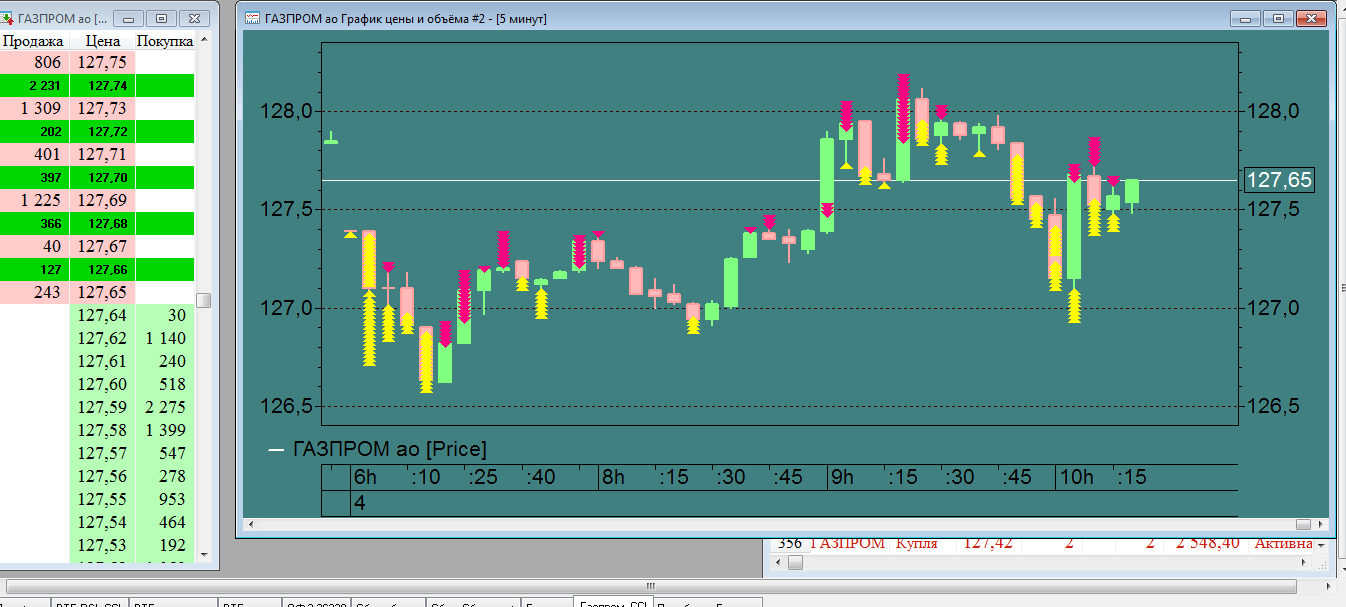Click the :10 label on the time axis
The height and width of the screenshot is (607, 1346).
(x=425, y=478)
